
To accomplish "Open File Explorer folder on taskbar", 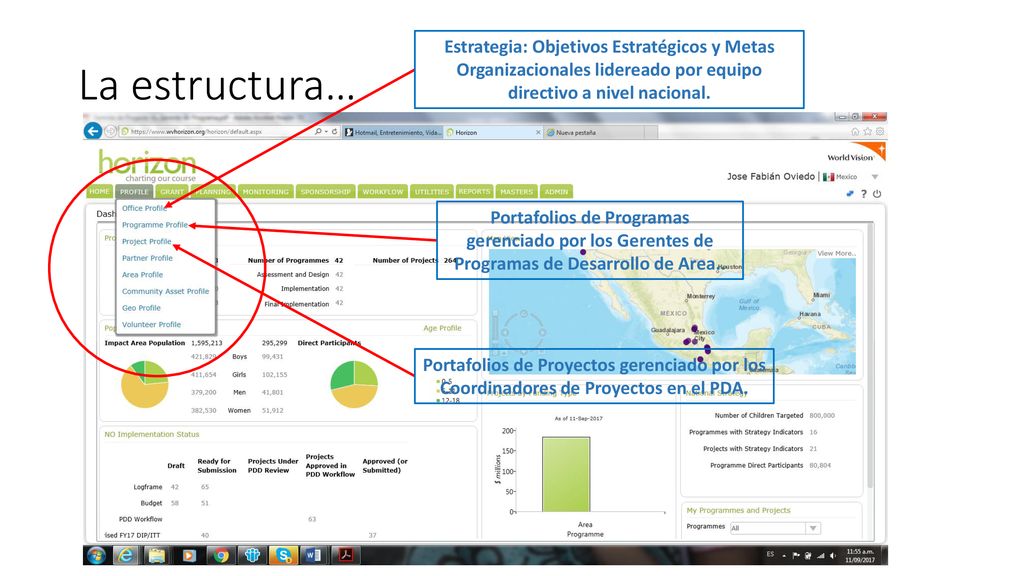I will point(157,556).
